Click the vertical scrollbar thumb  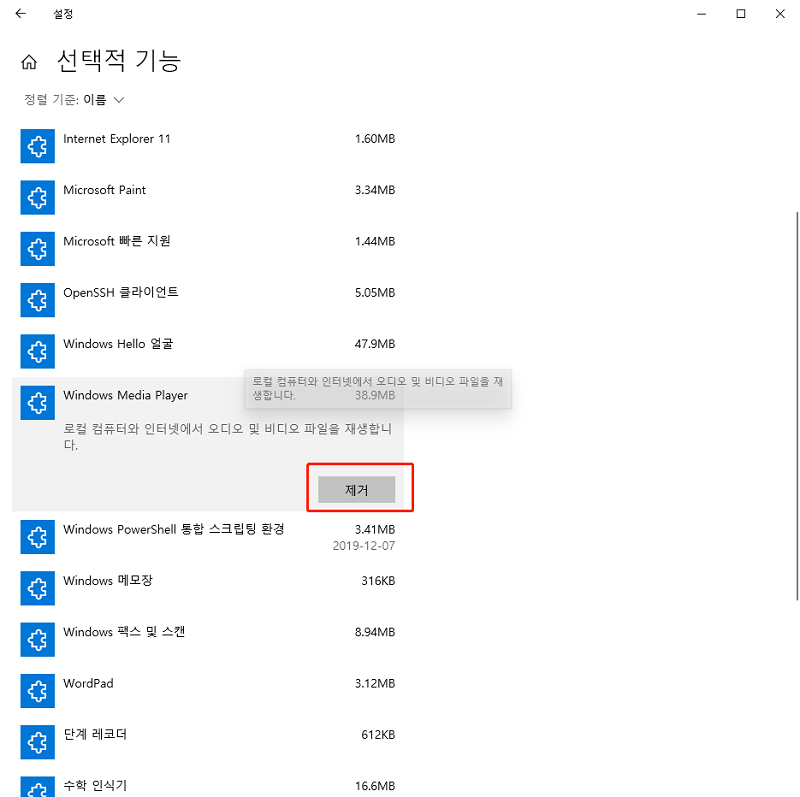[797, 406]
